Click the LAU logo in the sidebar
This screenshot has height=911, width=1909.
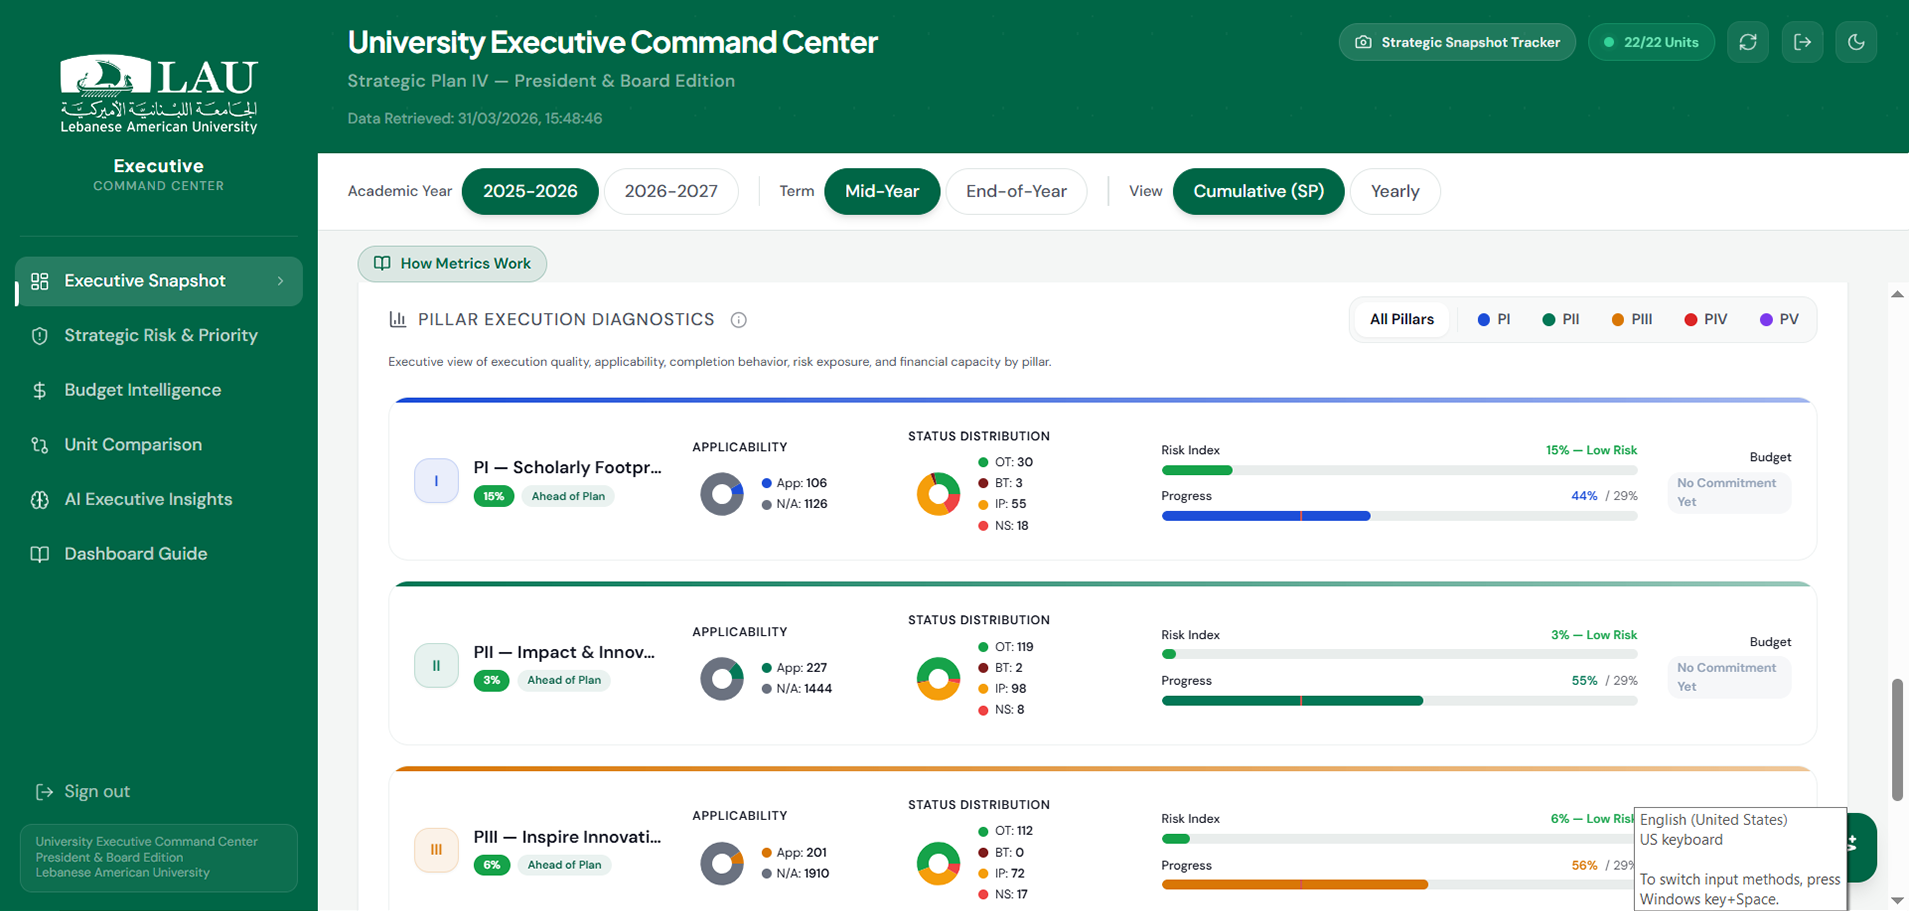pyautogui.click(x=159, y=94)
